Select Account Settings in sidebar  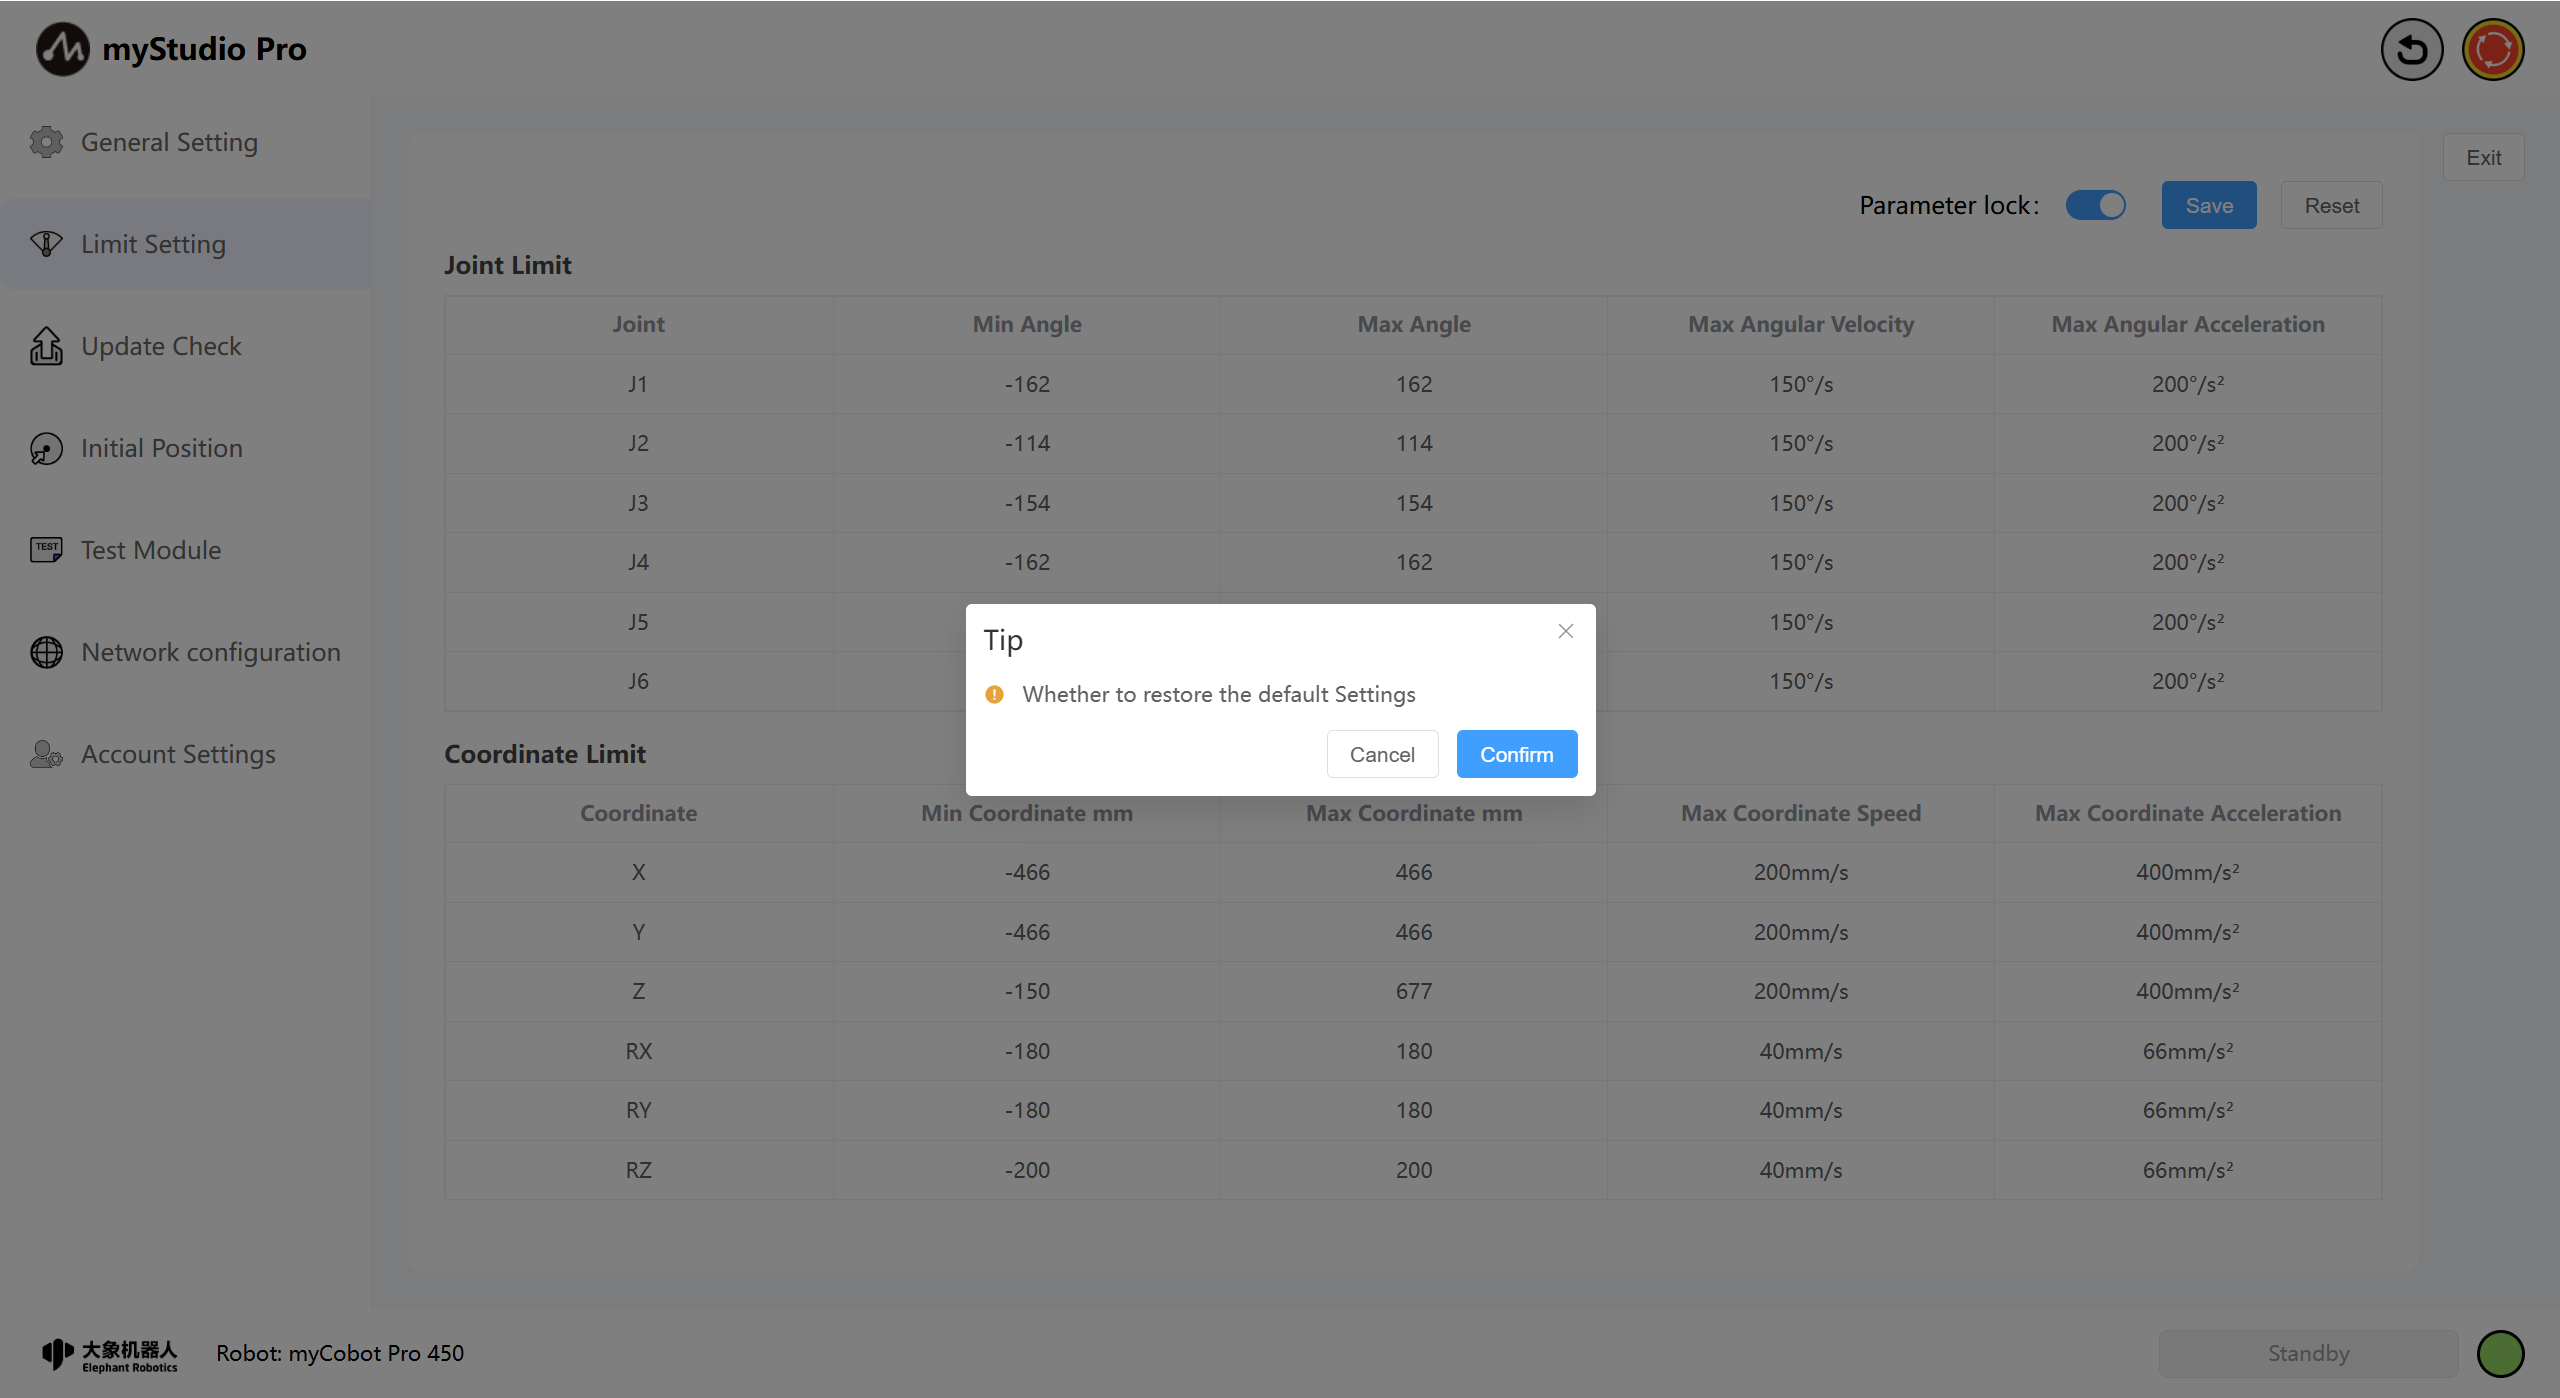pyautogui.click(x=178, y=754)
